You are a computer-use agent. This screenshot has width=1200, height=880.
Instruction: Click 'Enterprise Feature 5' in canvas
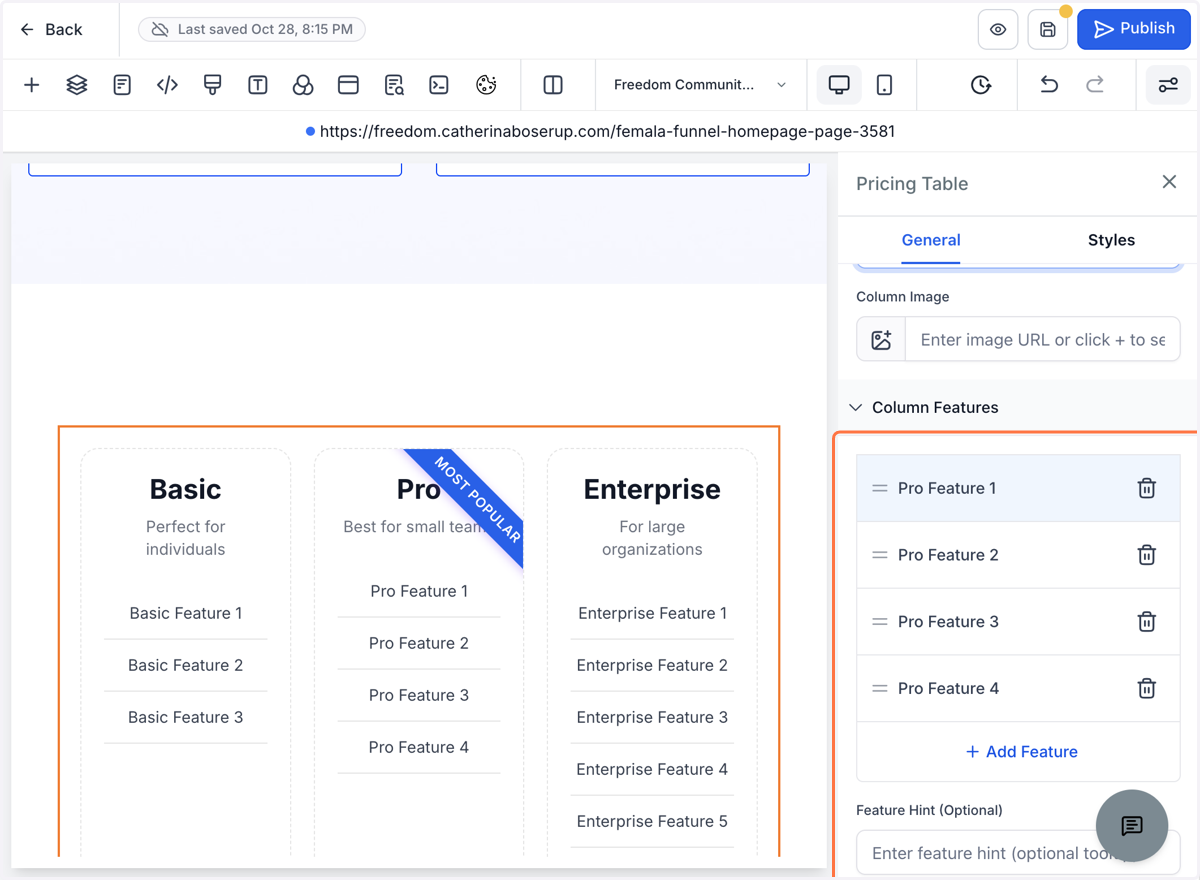click(652, 821)
